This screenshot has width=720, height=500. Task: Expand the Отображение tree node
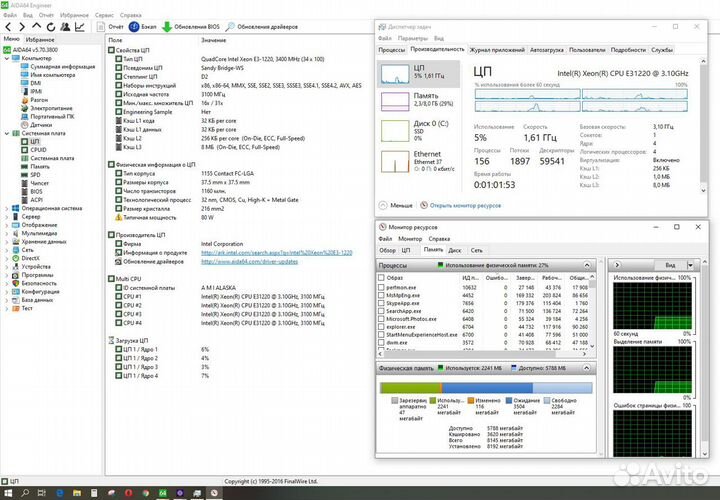[x=6, y=225]
